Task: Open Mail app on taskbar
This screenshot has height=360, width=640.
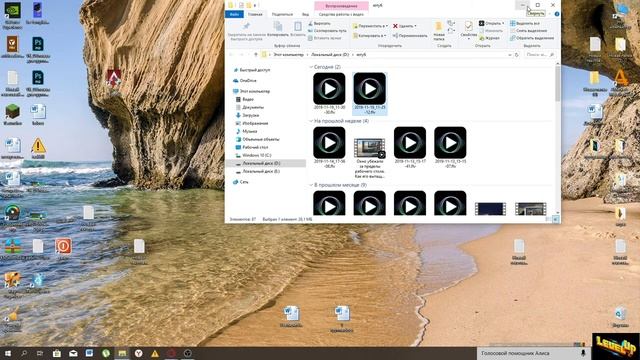Action: click(73, 353)
